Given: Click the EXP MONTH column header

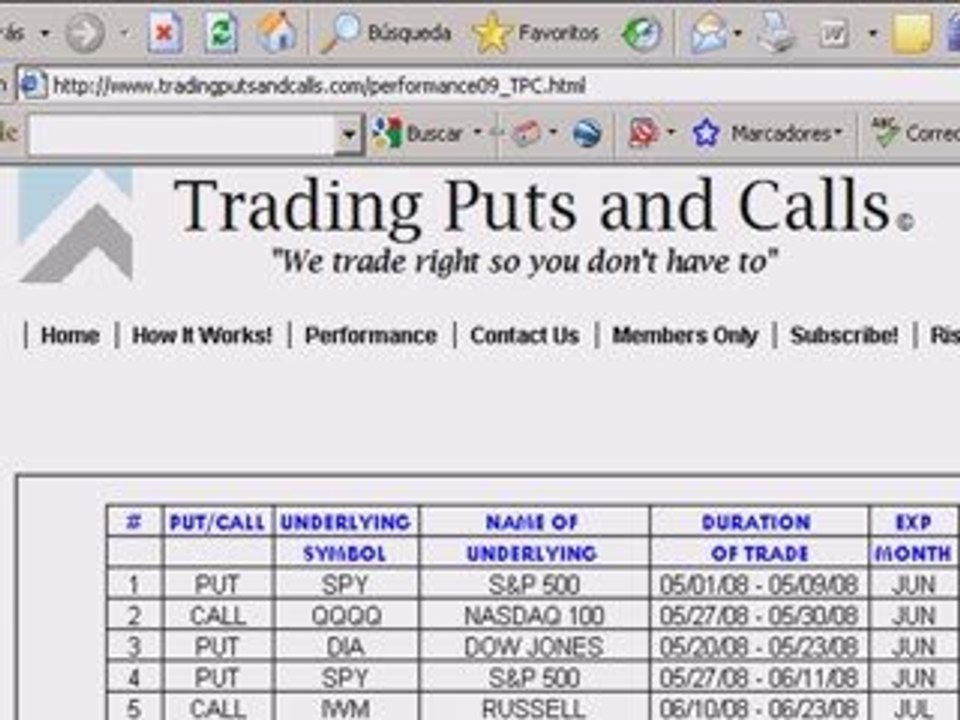Looking at the screenshot, I should pos(912,537).
